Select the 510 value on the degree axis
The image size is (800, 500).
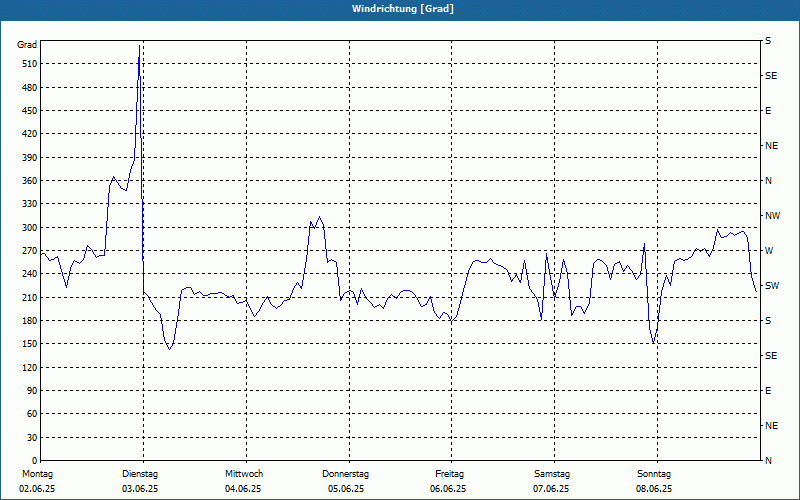click(x=30, y=64)
